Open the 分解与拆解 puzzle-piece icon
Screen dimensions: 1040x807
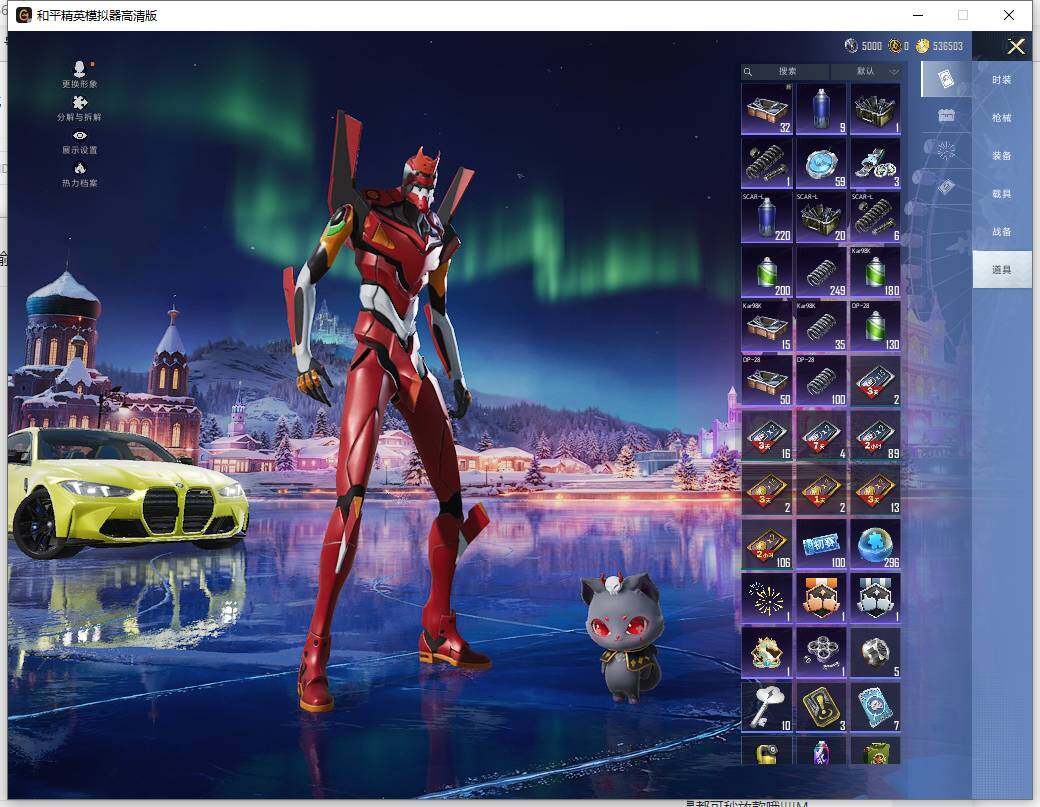click(x=80, y=102)
